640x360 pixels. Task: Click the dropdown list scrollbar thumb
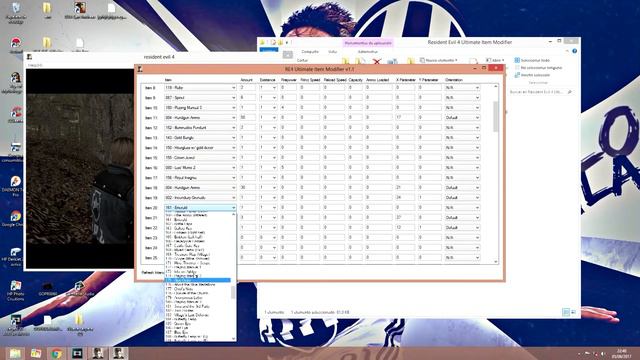point(233,292)
